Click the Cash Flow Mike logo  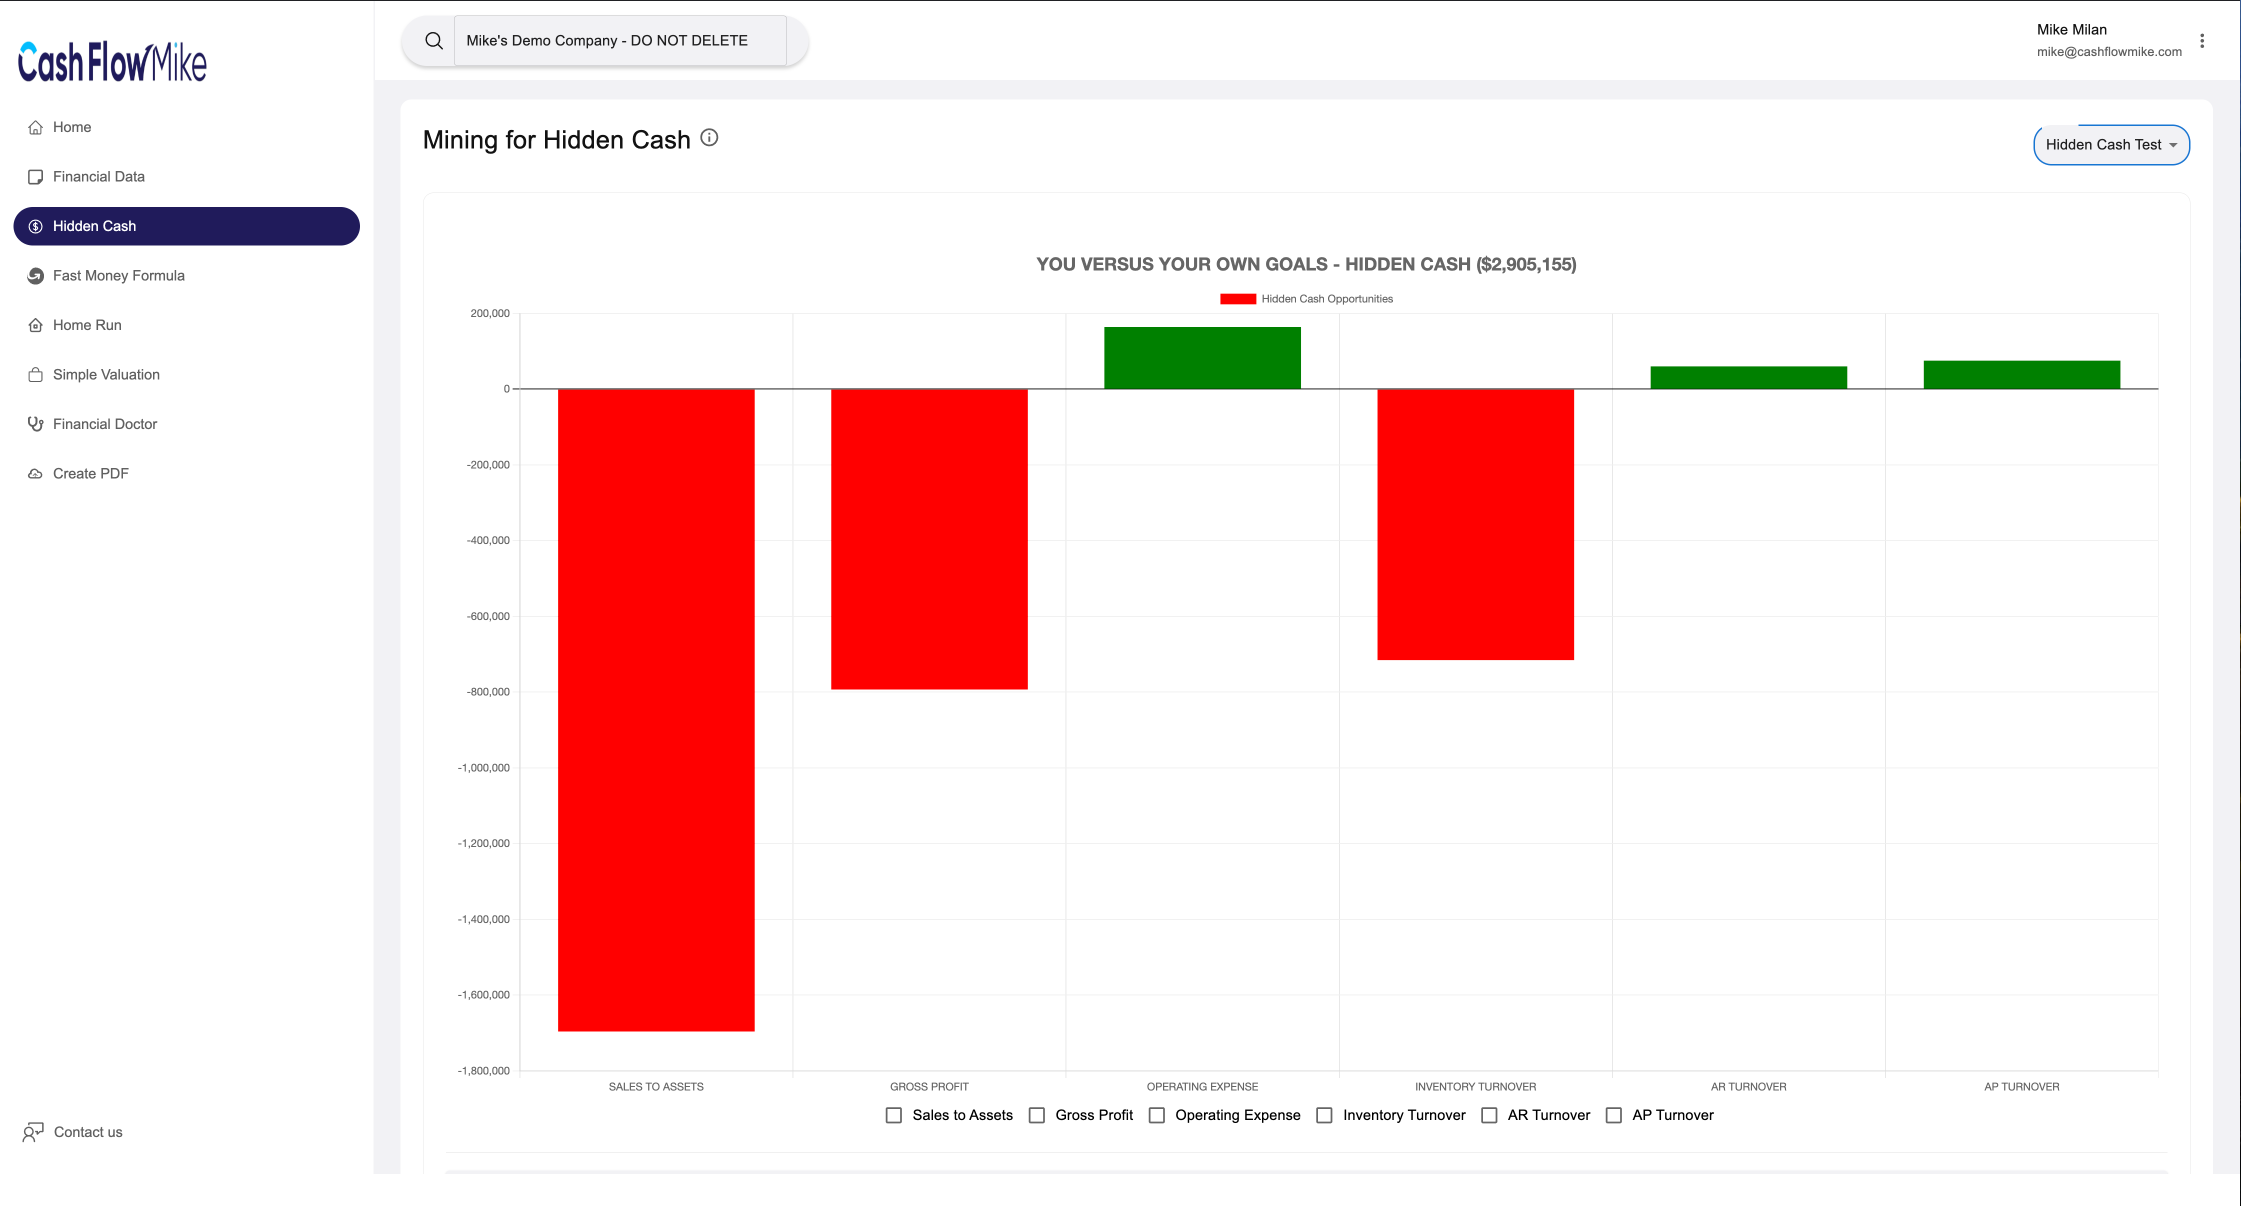click(112, 62)
